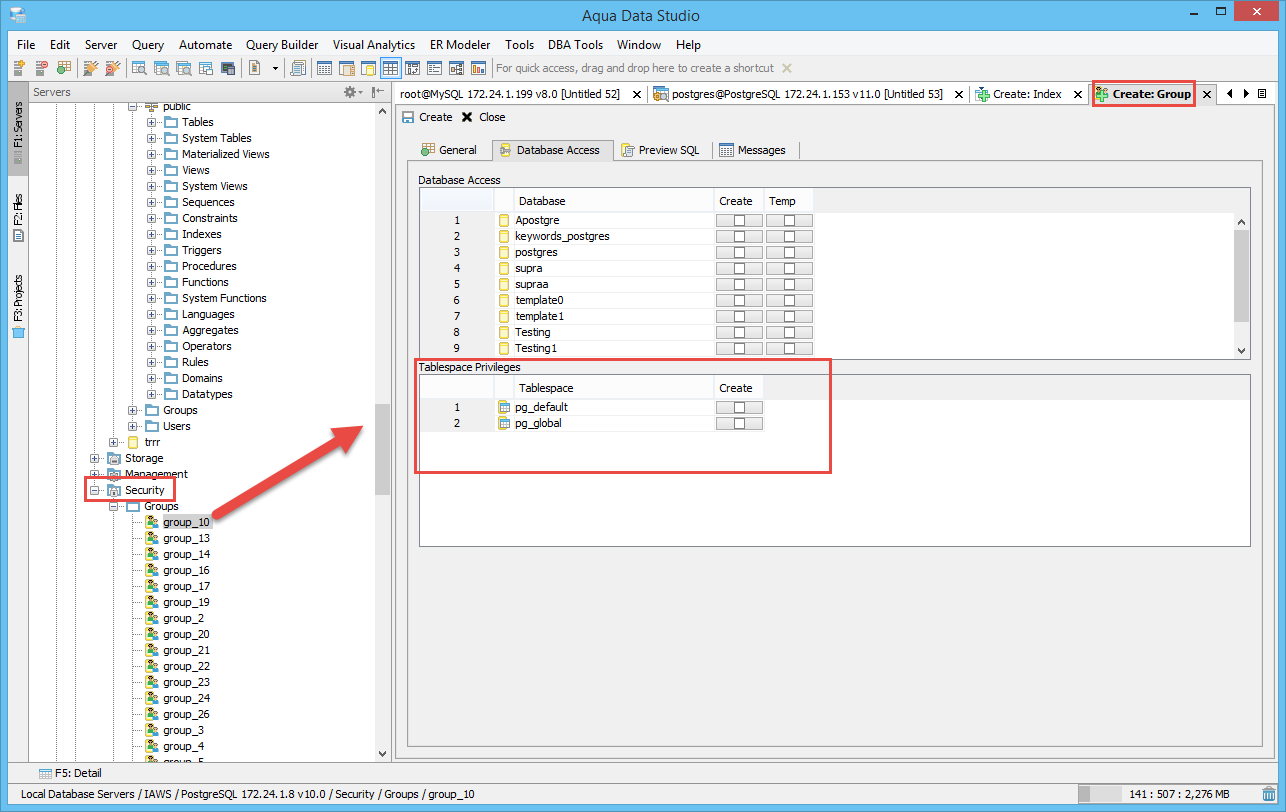
Task: Check Temp for Testing database
Action: point(789,332)
